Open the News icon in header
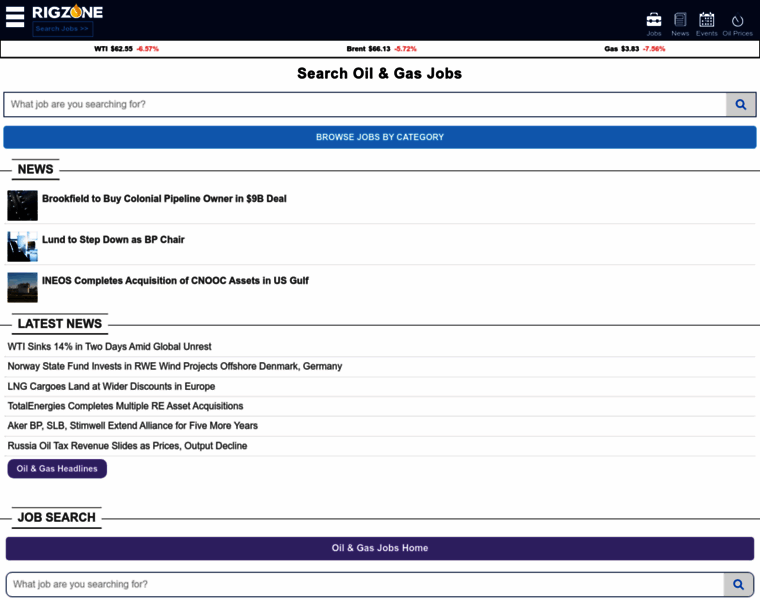The height and width of the screenshot is (600, 760). click(x=680, y=20)
